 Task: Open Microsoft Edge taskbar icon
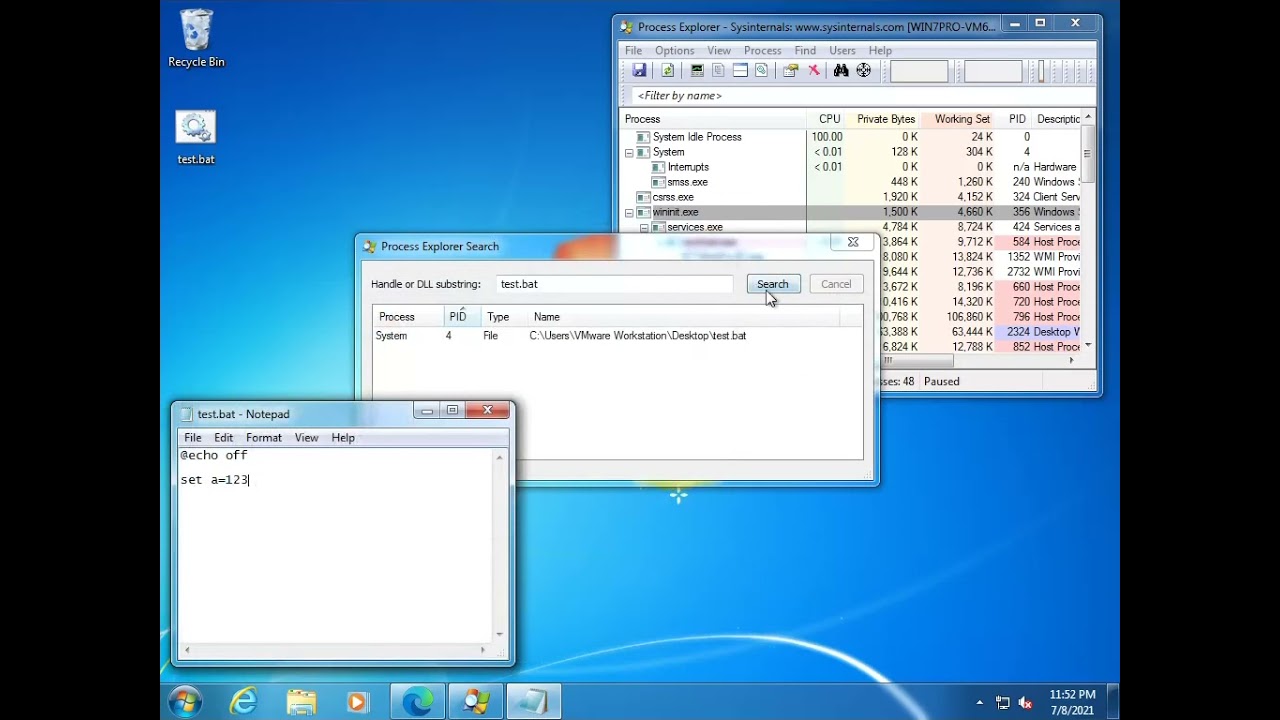point(418,701)
